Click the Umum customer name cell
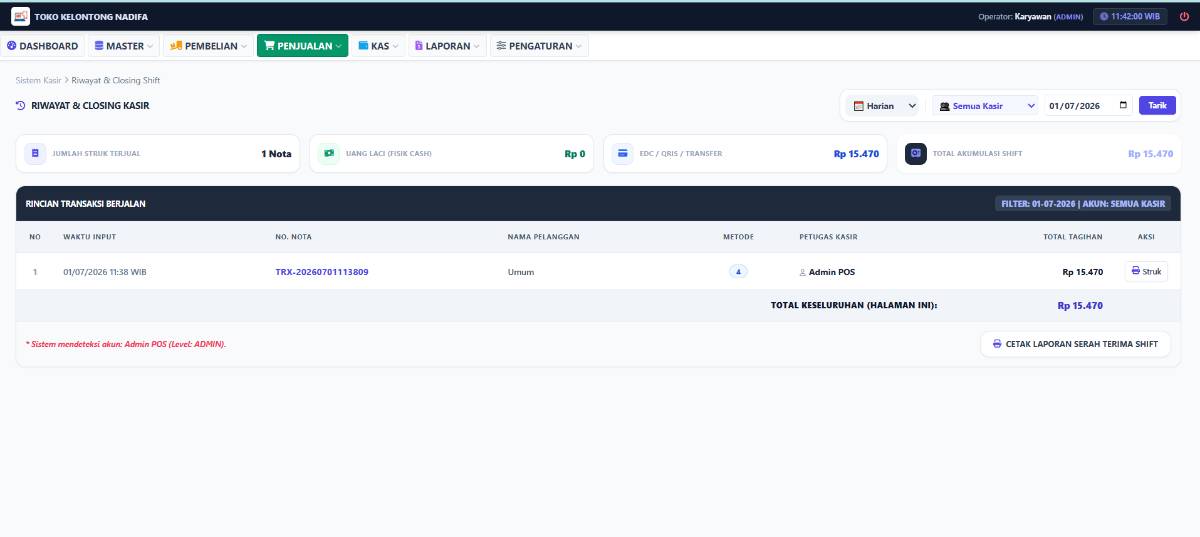 tap(521, 272)
